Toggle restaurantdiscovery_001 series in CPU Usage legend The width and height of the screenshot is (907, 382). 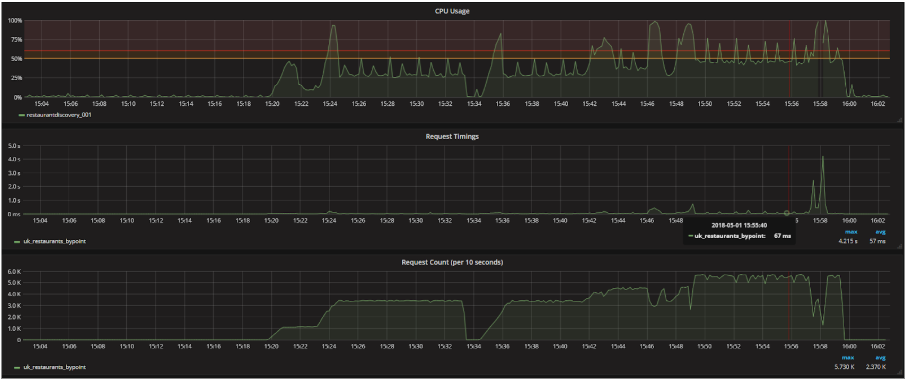pos(60,115)
